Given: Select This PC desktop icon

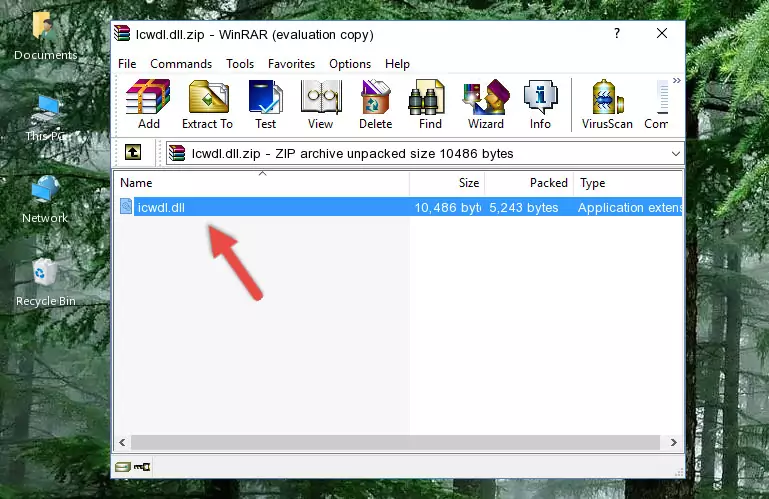Looking at the screenshot, I should [x=47, y=118].
